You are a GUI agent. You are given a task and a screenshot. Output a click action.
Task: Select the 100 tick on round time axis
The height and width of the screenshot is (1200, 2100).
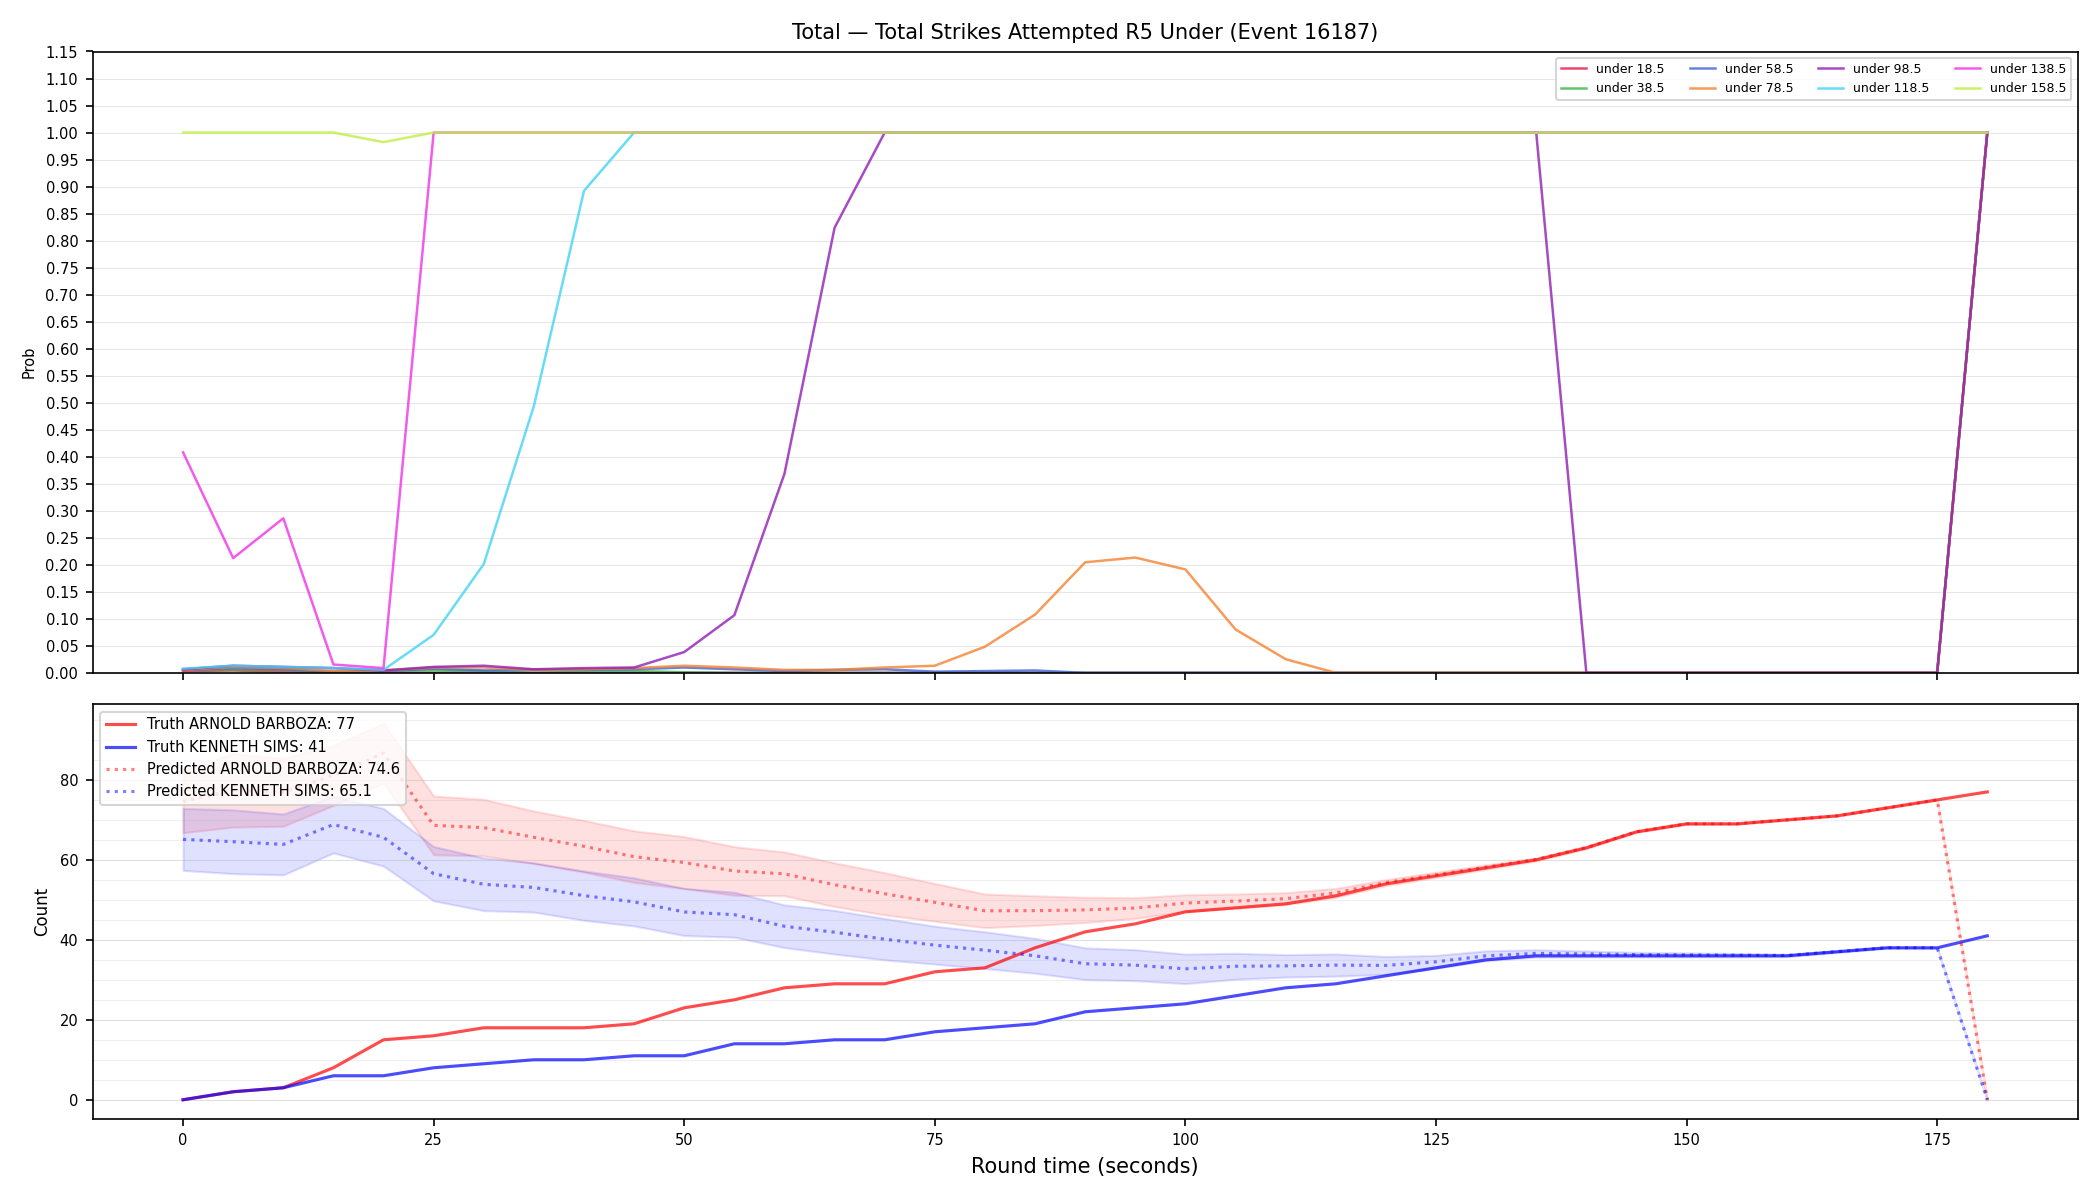click(1185, 1139)
